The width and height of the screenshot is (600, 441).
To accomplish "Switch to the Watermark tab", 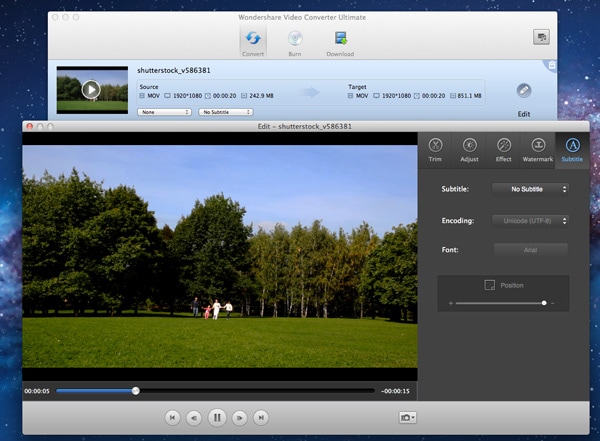I will pyautogui.click(x=538, y=150).
